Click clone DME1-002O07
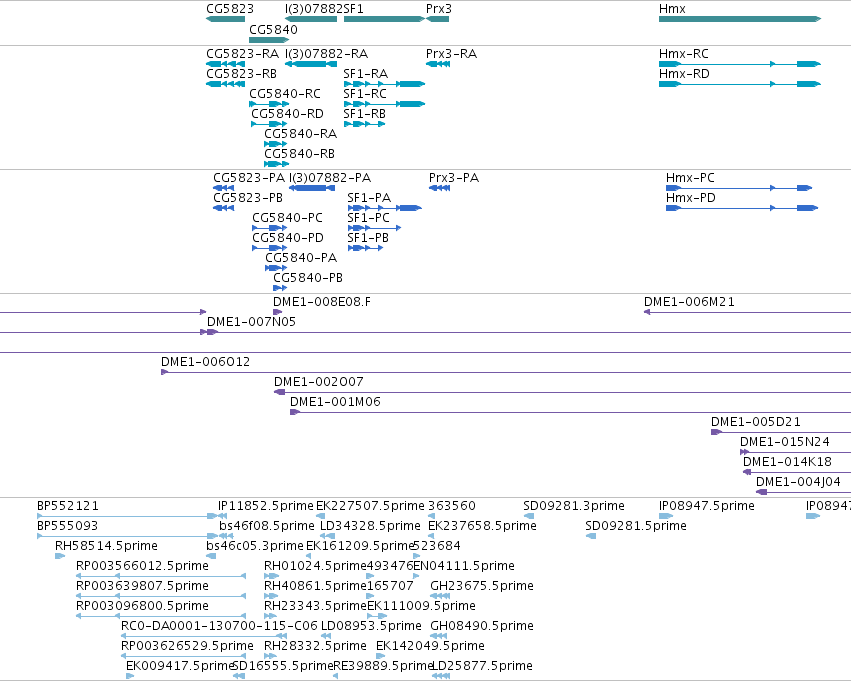 562,392
